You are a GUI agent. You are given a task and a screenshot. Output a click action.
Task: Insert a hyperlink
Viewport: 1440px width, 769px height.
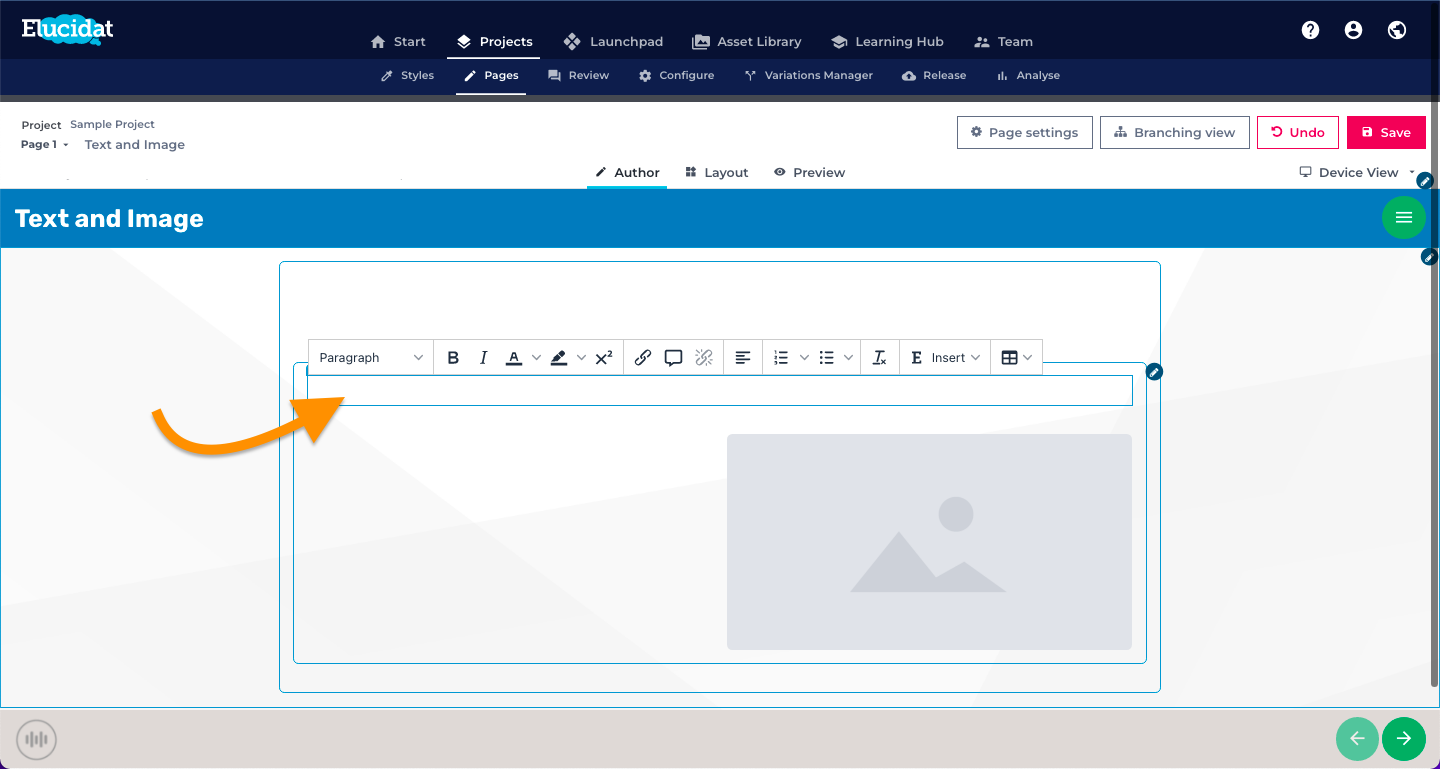(643, 358)
